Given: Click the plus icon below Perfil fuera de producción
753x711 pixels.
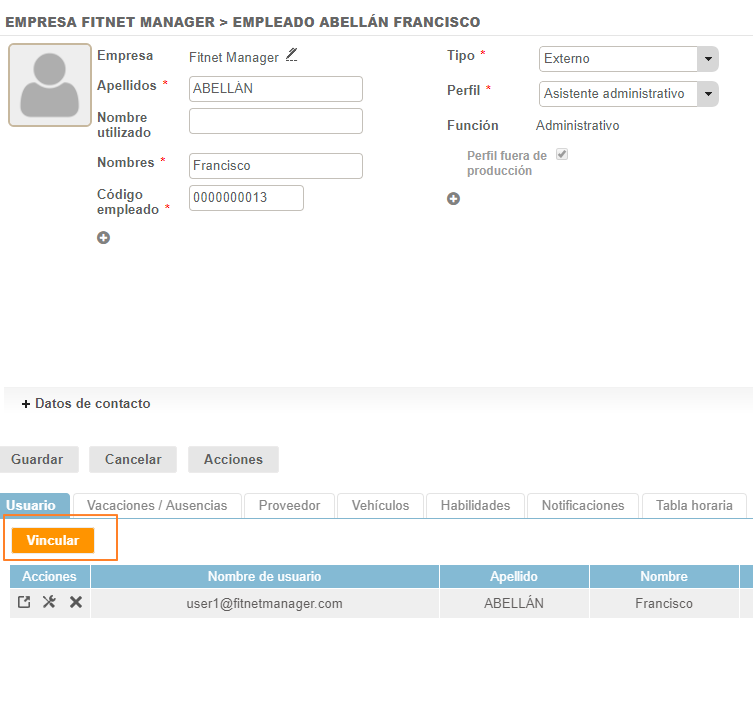Looking at the screenshot, I should [453, 199].
